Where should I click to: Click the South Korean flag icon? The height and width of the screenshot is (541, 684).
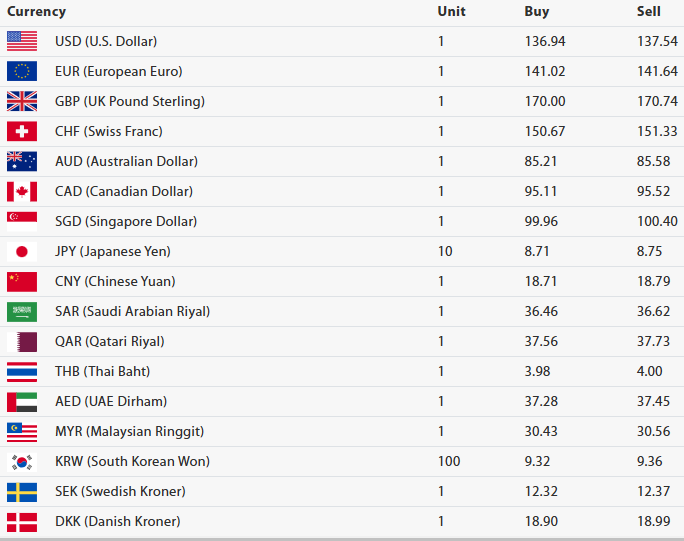[x=22, y=461]
